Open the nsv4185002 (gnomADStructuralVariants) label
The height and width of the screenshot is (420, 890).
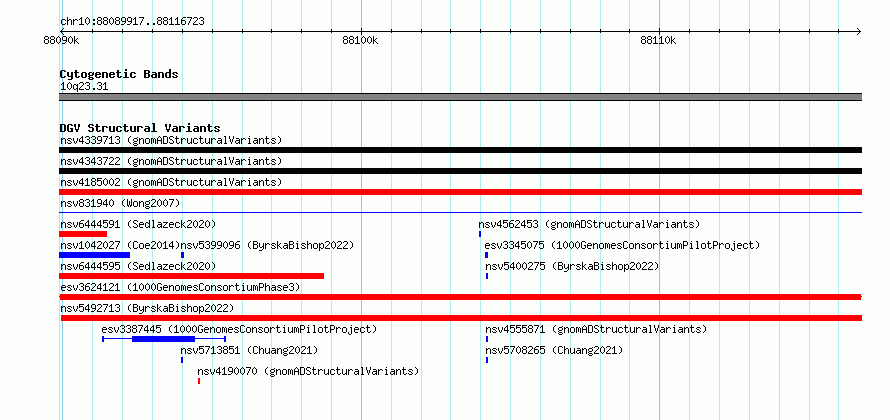point(171,182)
